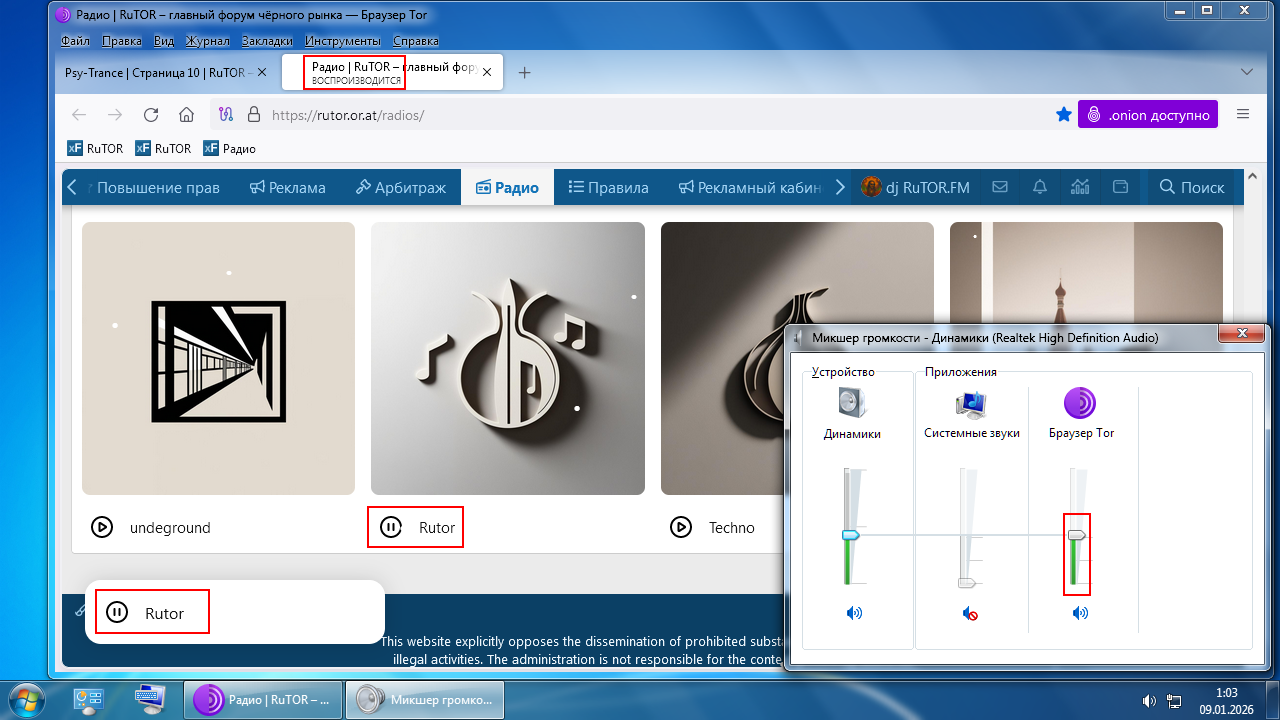Mute Браузер Tor in the volume mixer
Image resolution: width=1280 pixels, height=720 pixels.
pyautogui.click(x=1080, y=613)
